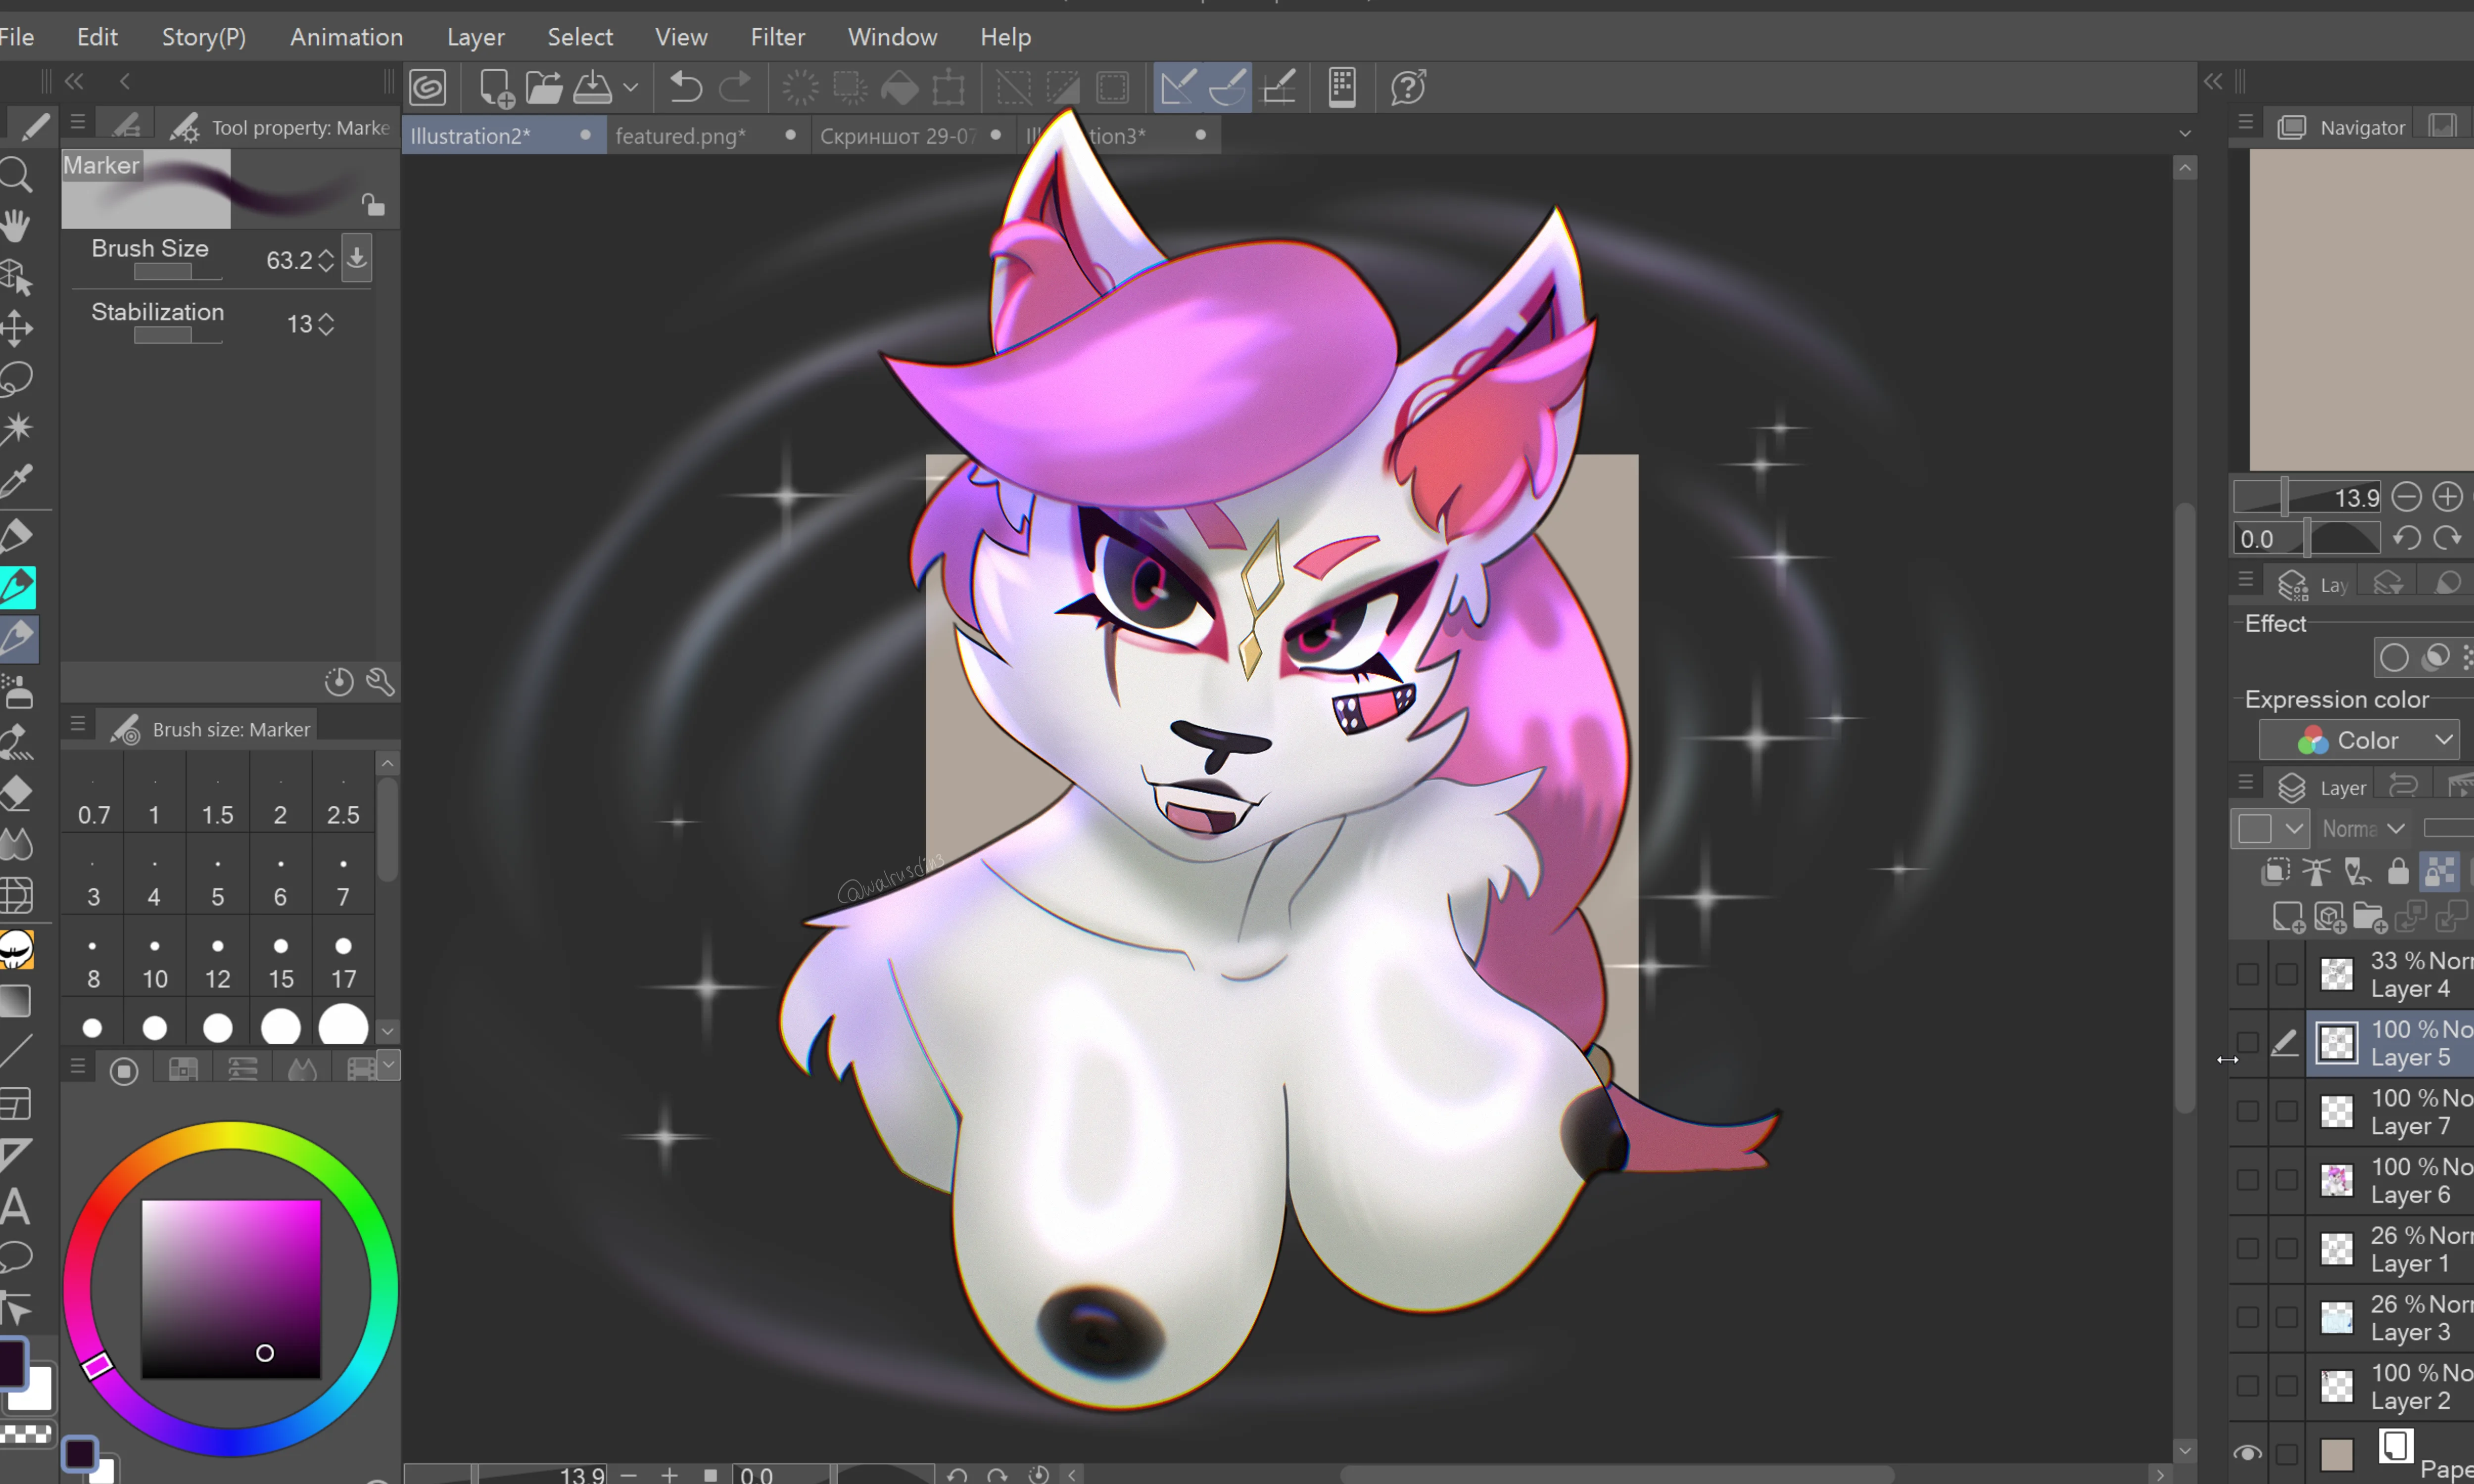Open the Expression color dropdown

(x=2359, y=740)
